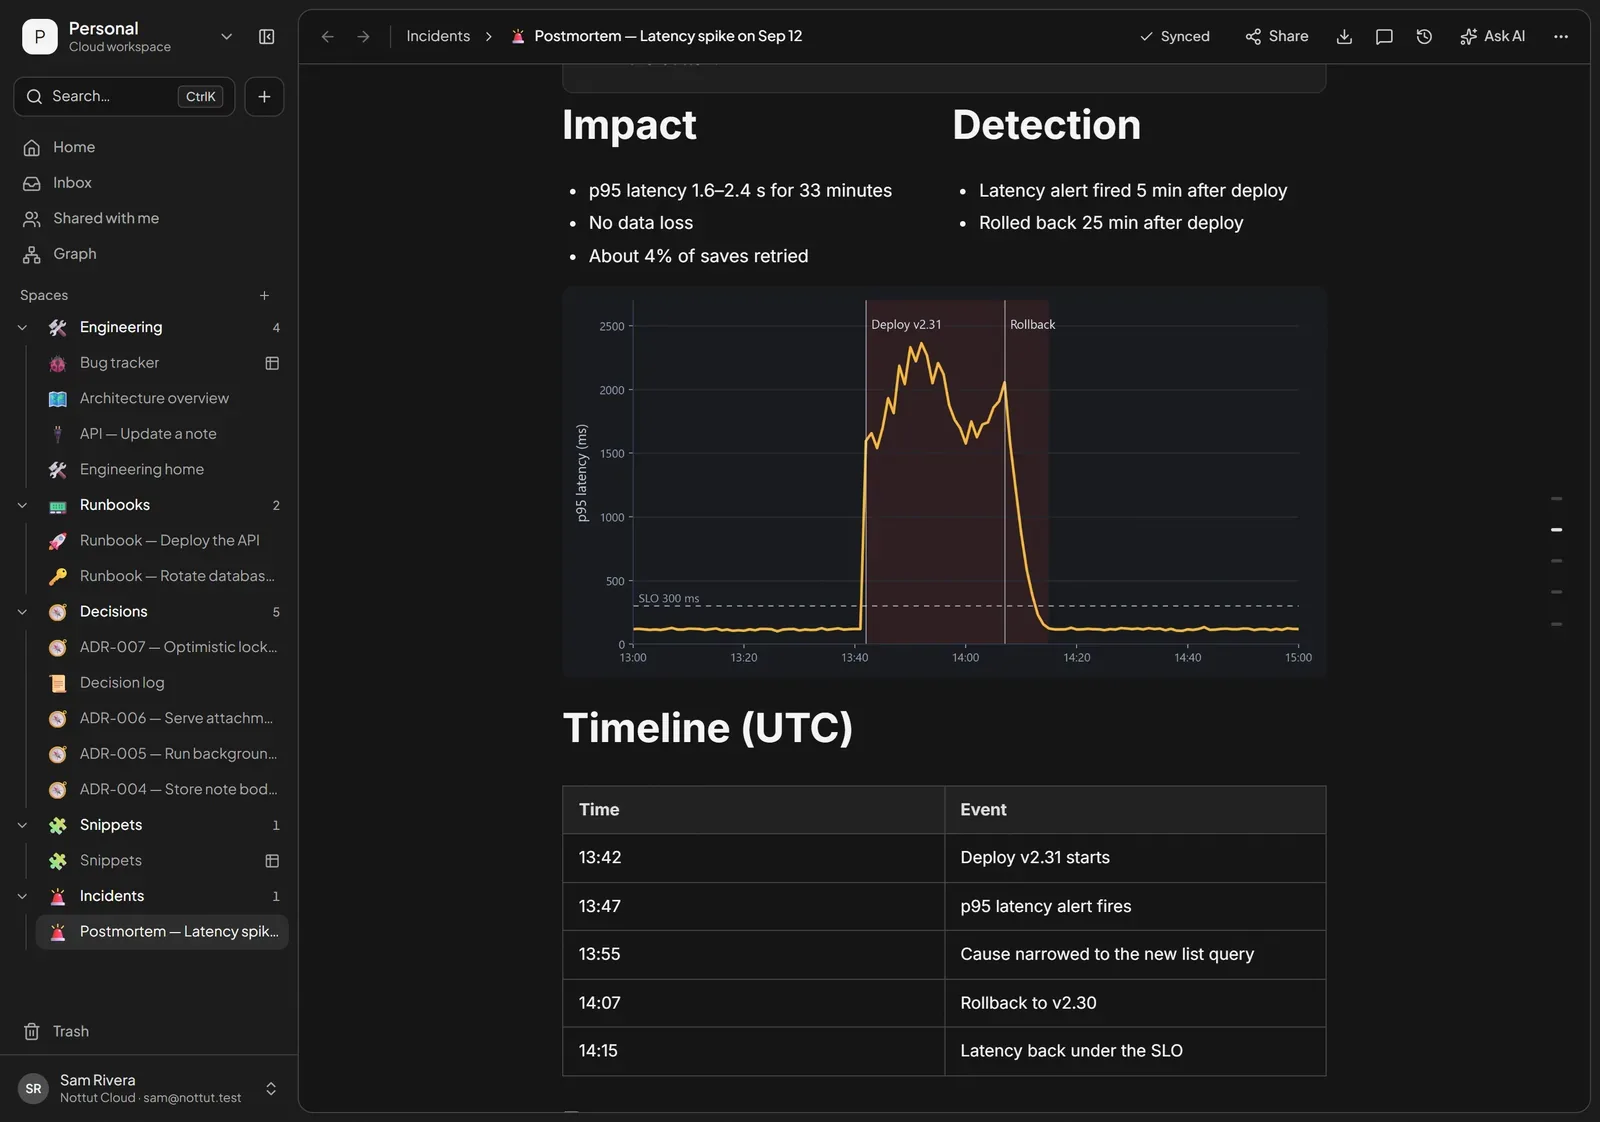Open Ask AI
This screenshot has width=1600, height=1122.
(1492, 37)
